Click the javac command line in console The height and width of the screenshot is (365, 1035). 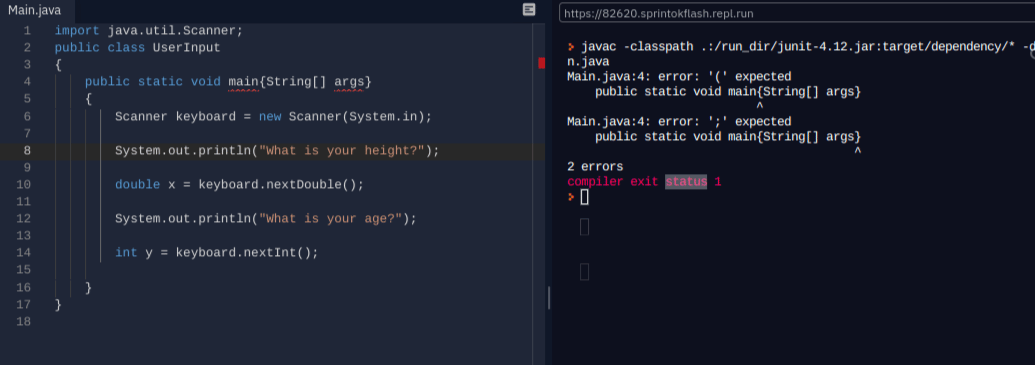(801, 47)
